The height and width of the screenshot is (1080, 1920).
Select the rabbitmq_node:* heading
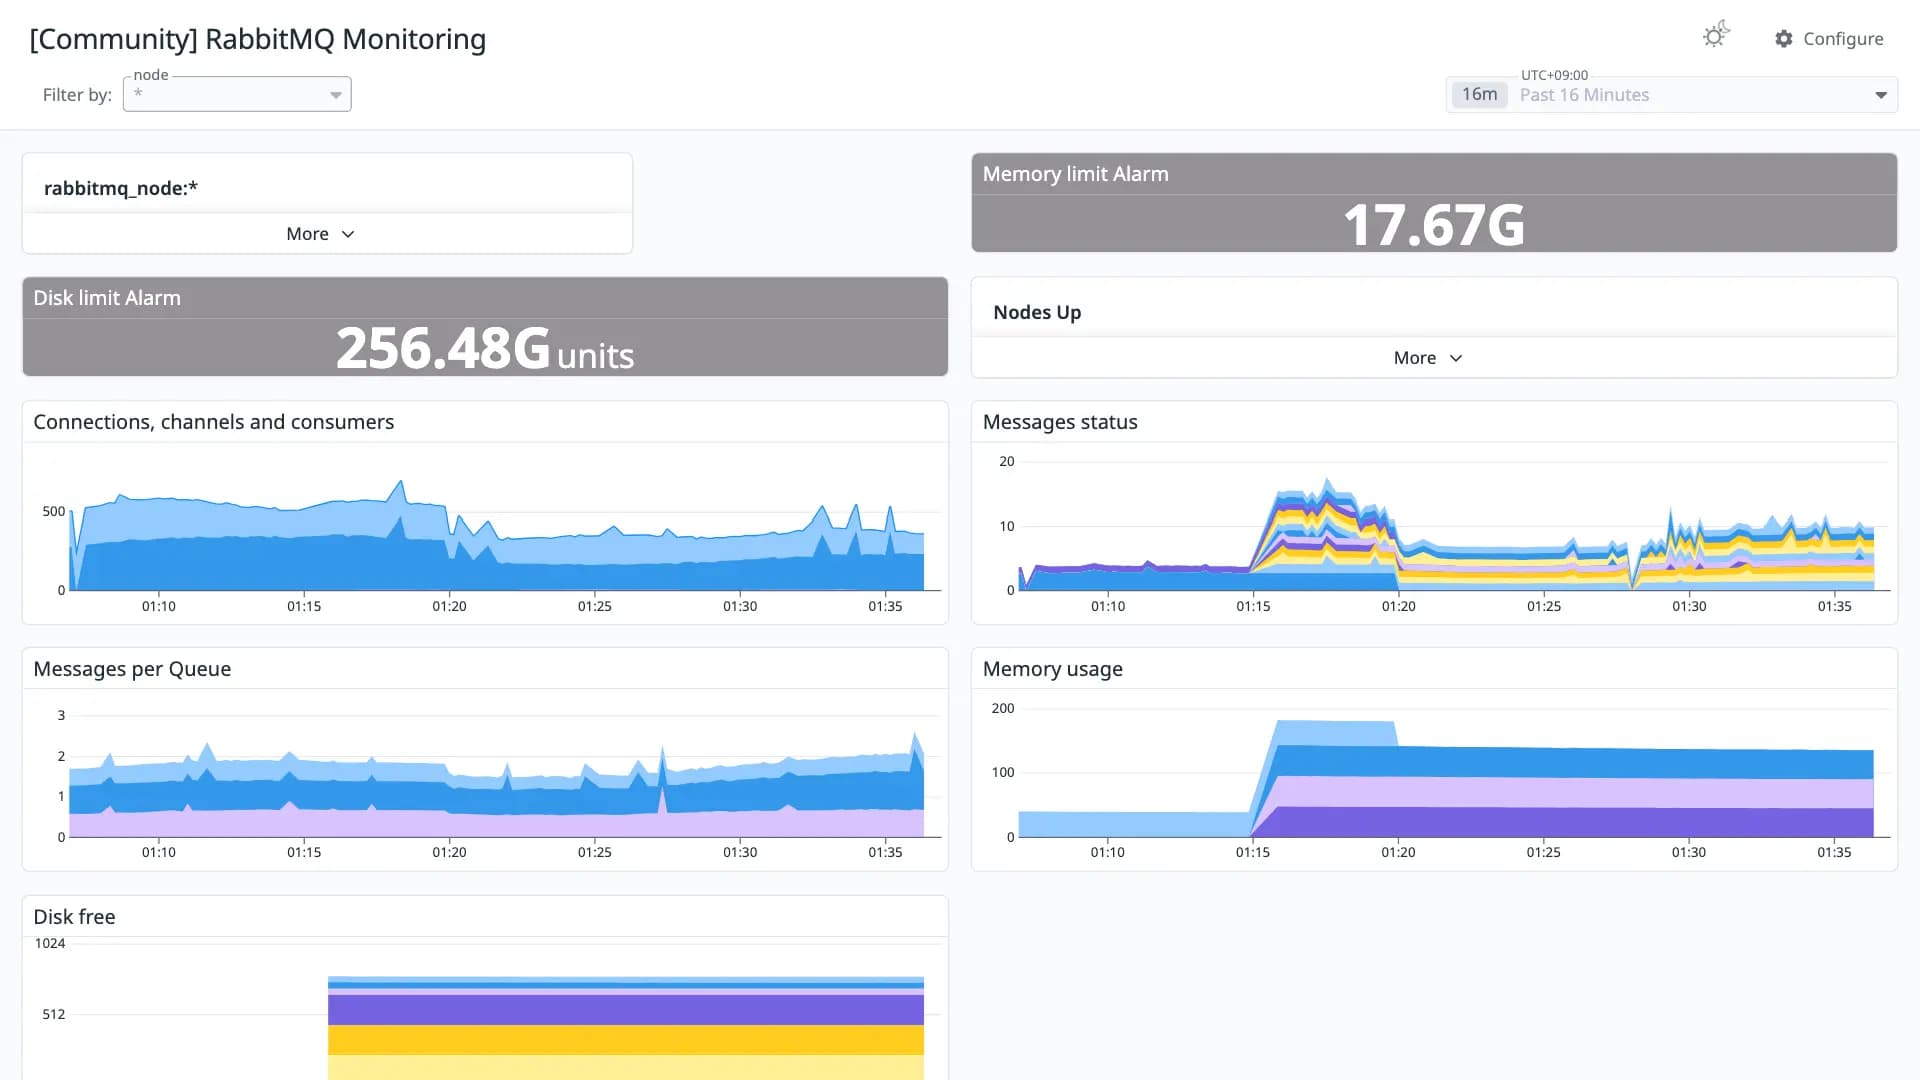tap(121, 188)
